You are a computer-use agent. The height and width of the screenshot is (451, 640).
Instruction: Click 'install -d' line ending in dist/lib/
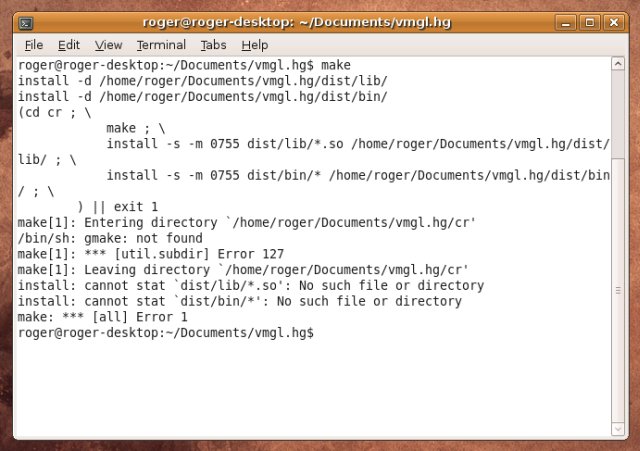click(x=202, y=81)
